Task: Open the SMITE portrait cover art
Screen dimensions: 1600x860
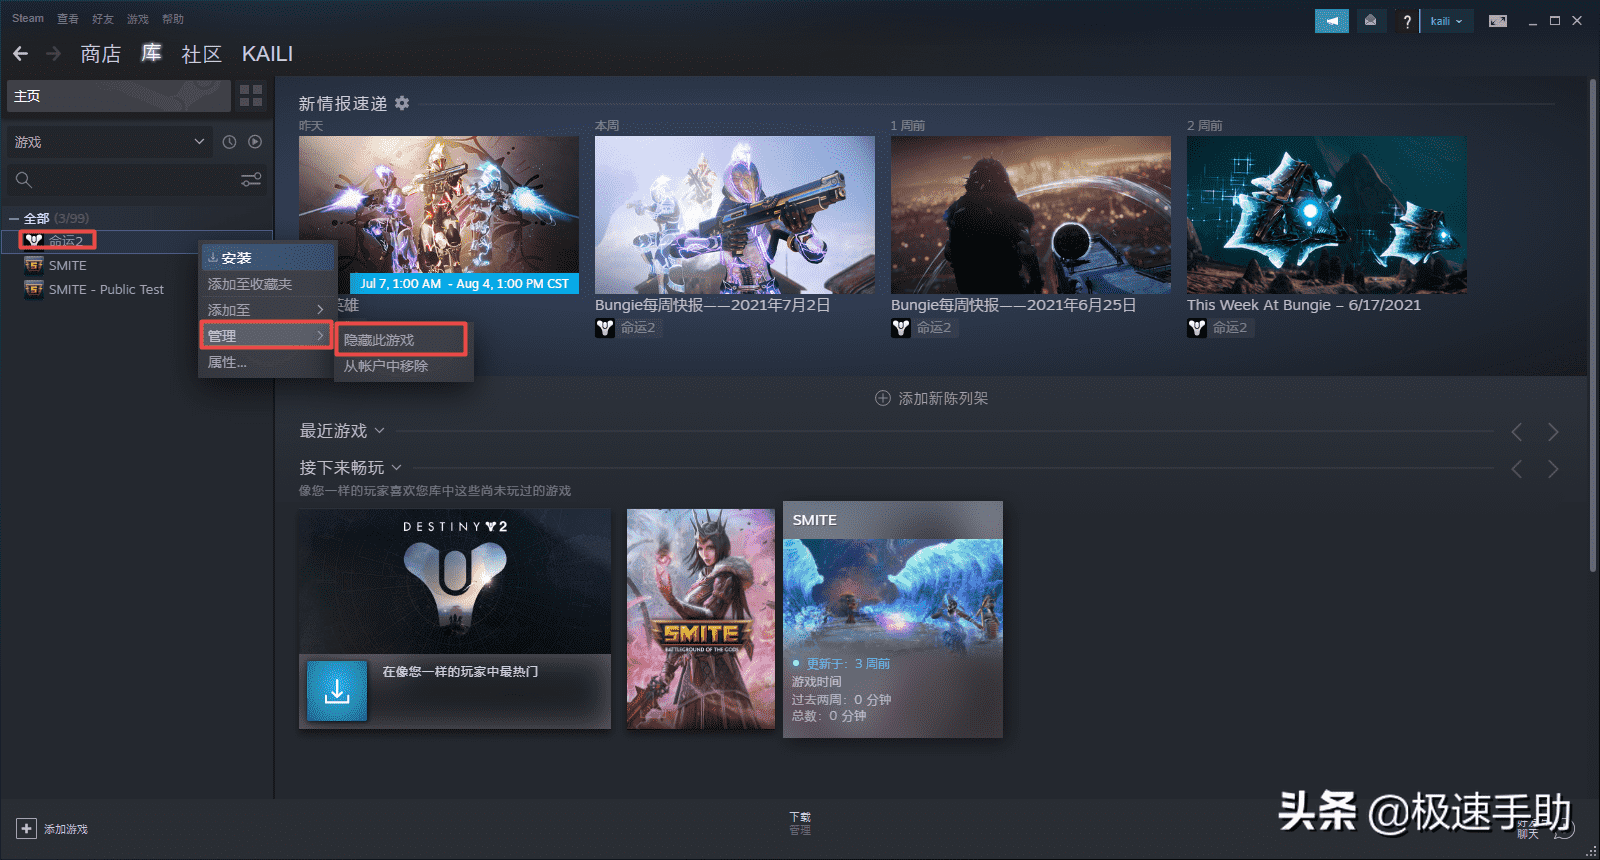Action: coord(701,619)
